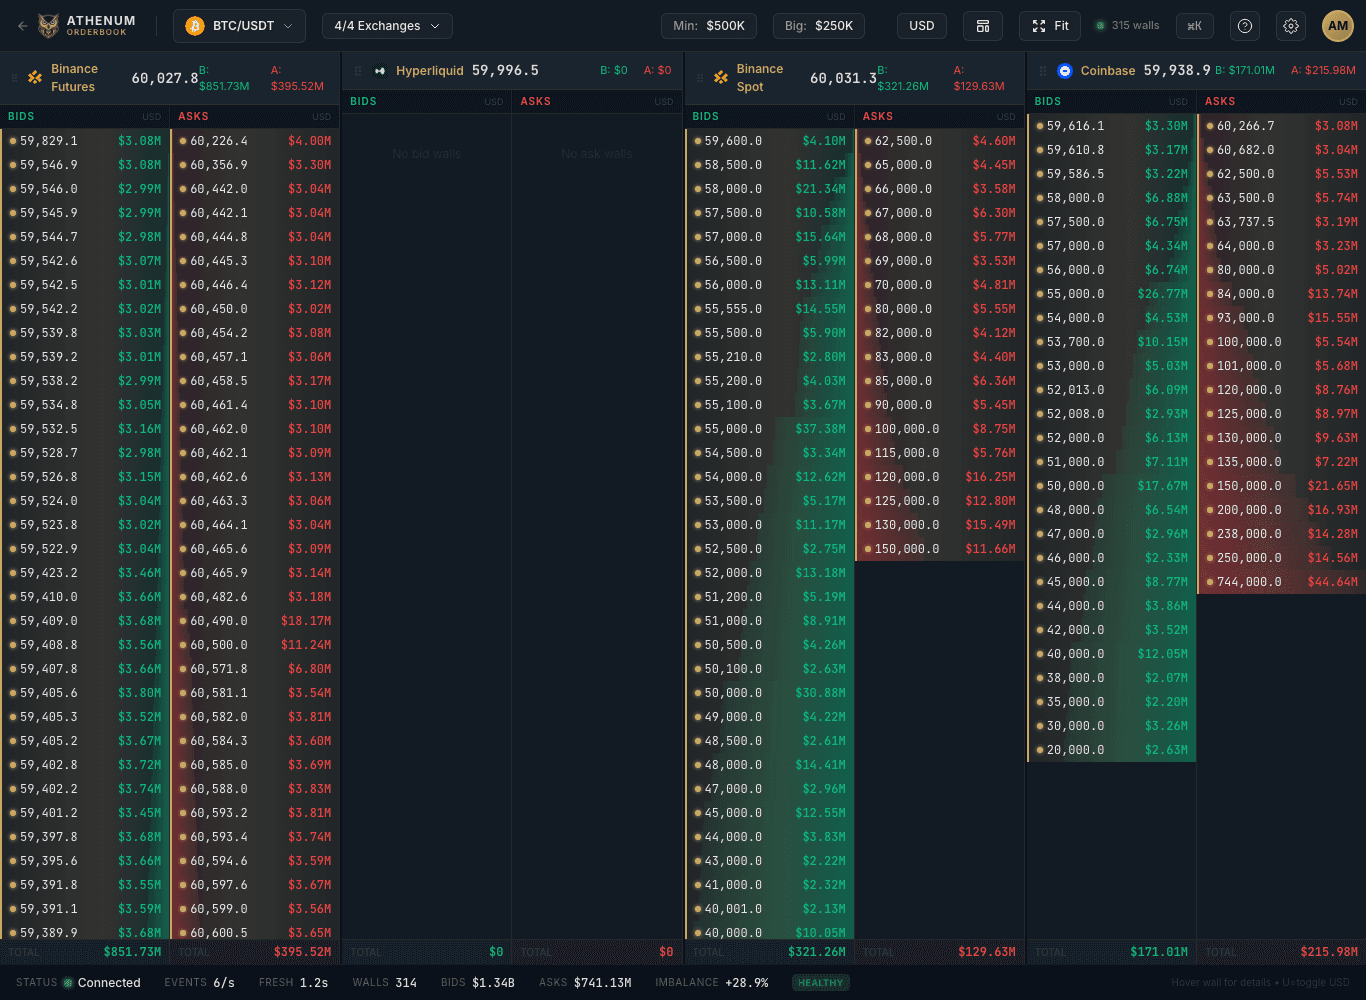The height and width of the screenshot is (1000, 1366).
Task: Click the EVENTS 6/s status entry
Action: (199, 983)
